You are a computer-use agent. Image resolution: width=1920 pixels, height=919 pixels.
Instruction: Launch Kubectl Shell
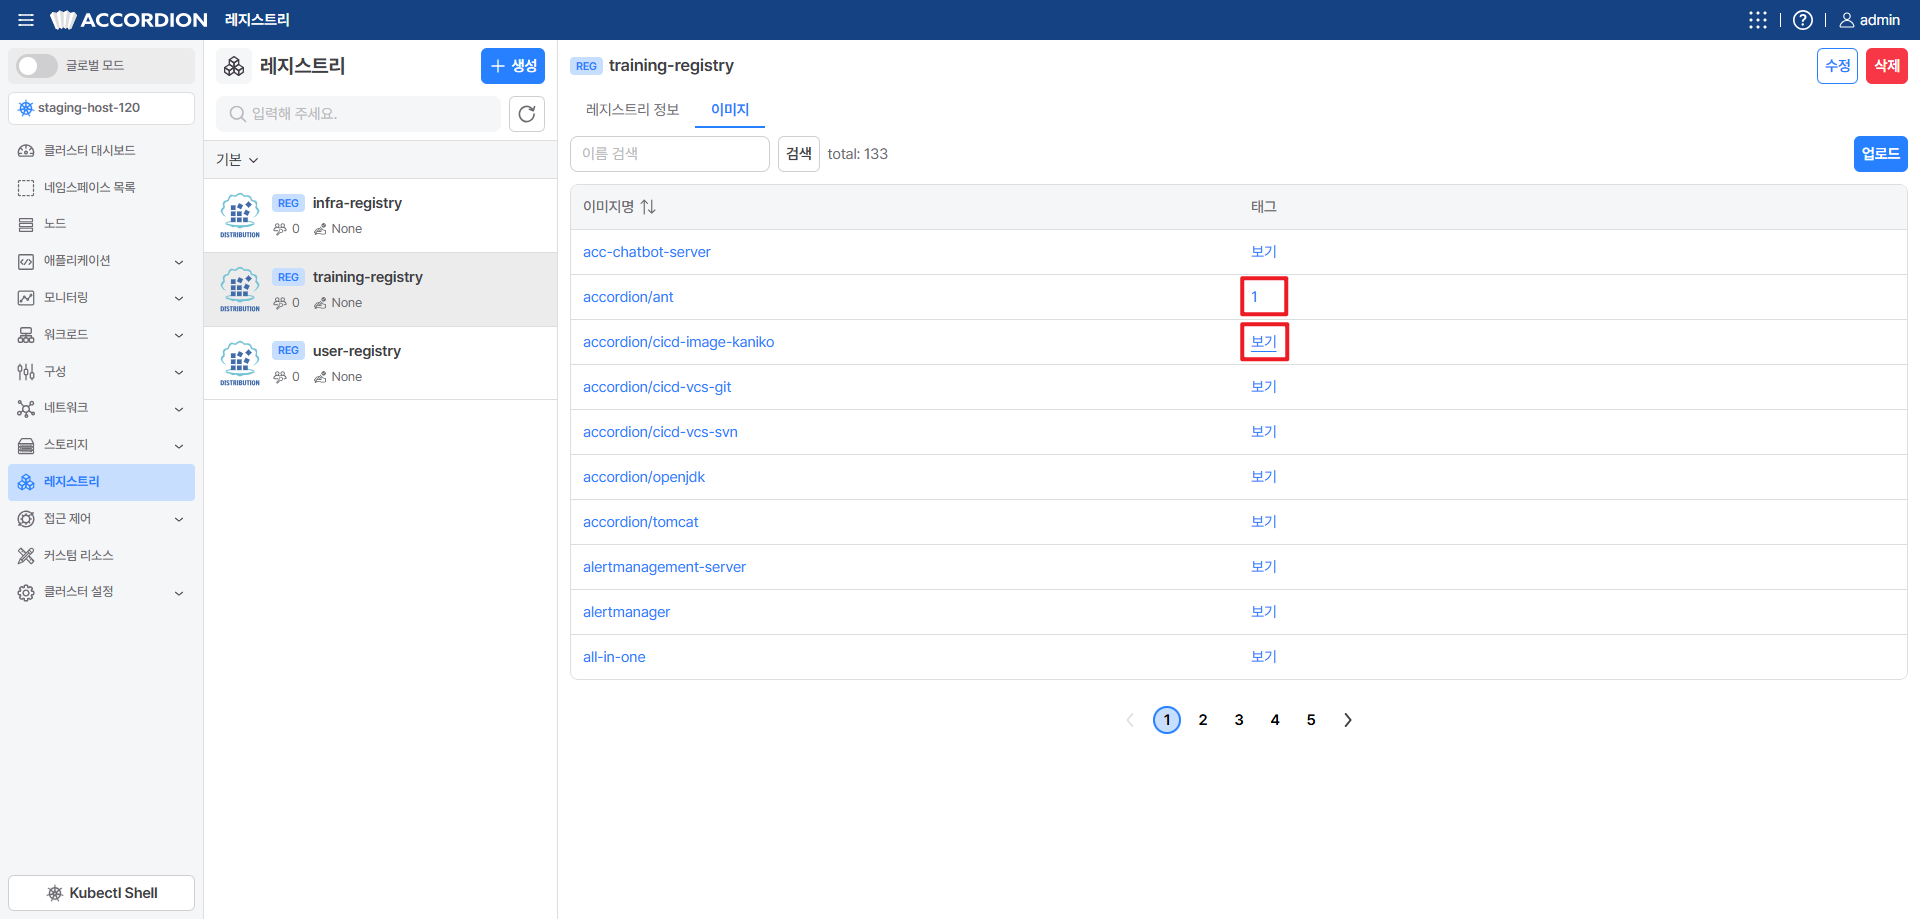coord(101,893)
